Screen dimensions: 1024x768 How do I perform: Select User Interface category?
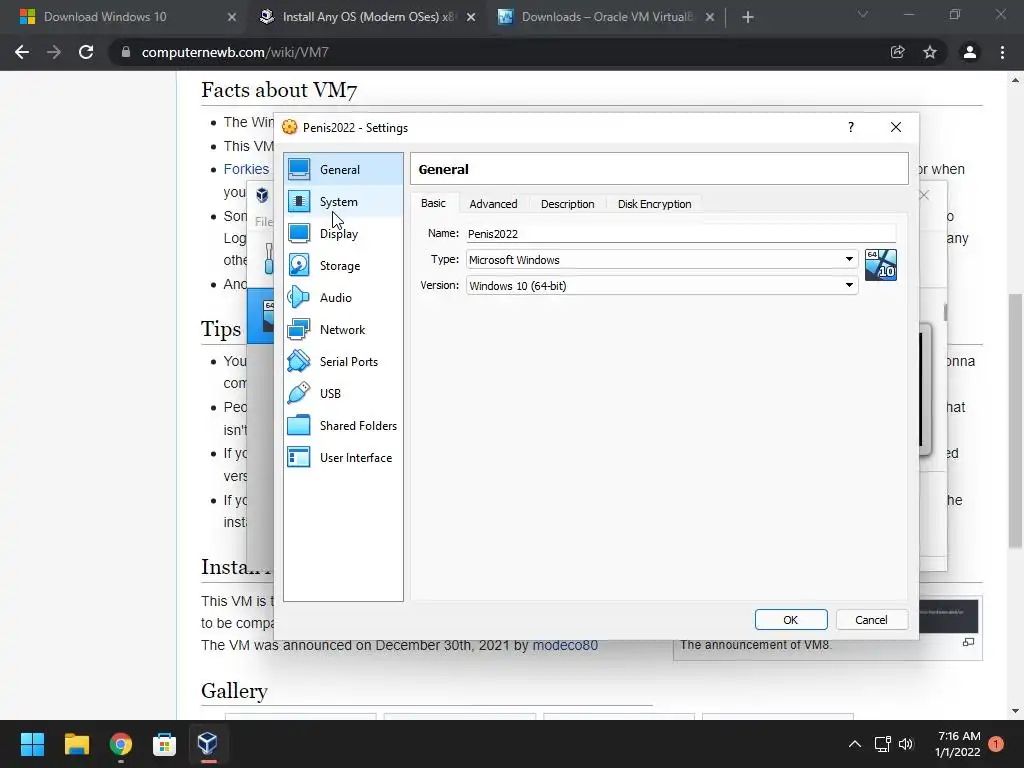coord(344,458)
